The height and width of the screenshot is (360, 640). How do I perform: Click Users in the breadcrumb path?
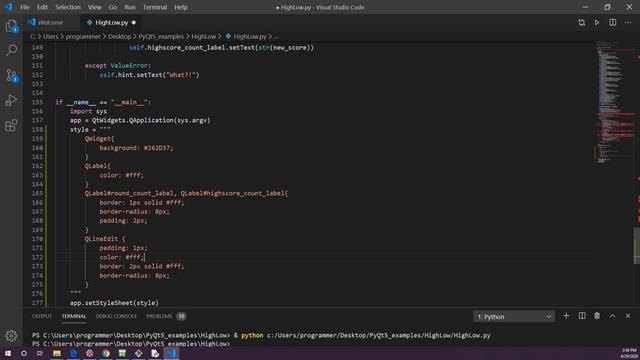(x=51, y=36)
